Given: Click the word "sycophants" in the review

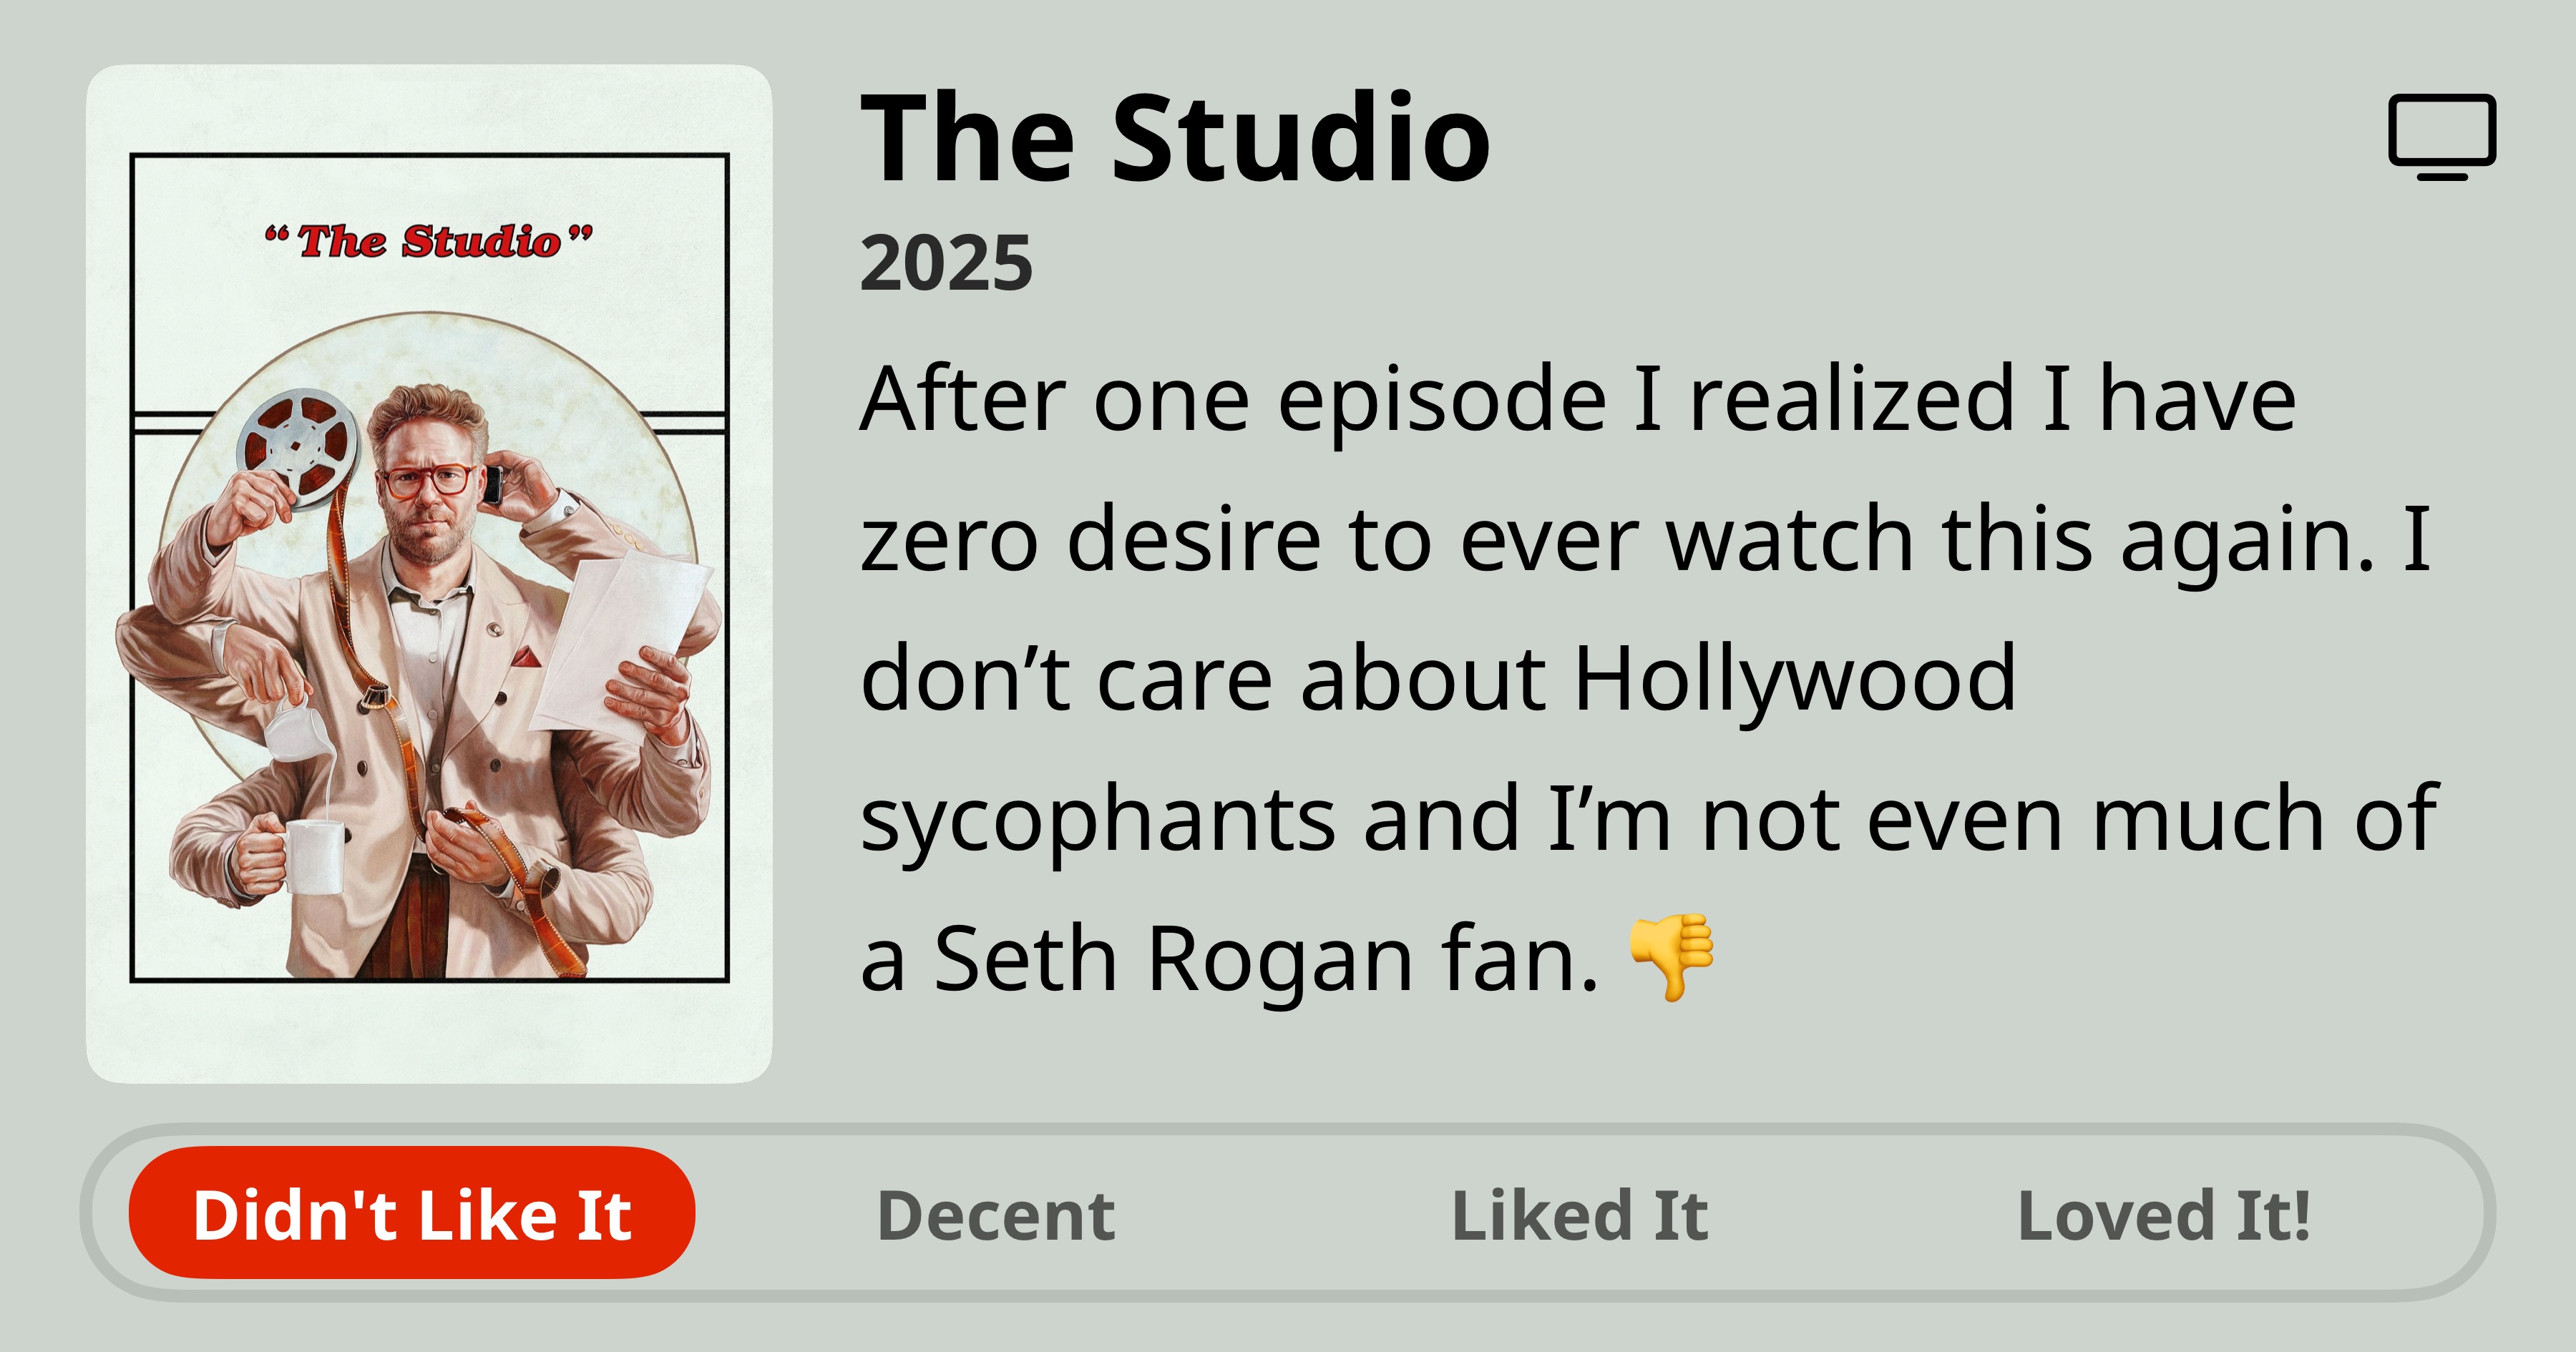Looking at the screenshot, I should [1097, 820].
